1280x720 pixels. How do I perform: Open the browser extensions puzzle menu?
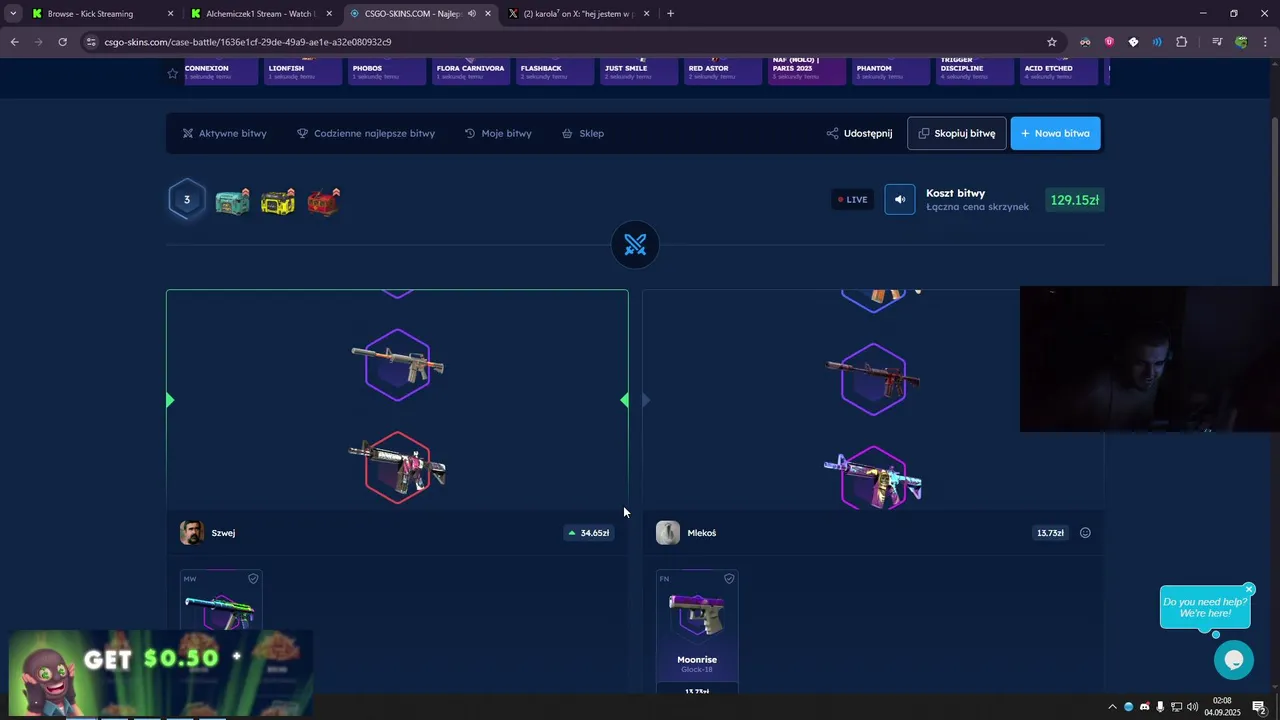point(1182,42)
